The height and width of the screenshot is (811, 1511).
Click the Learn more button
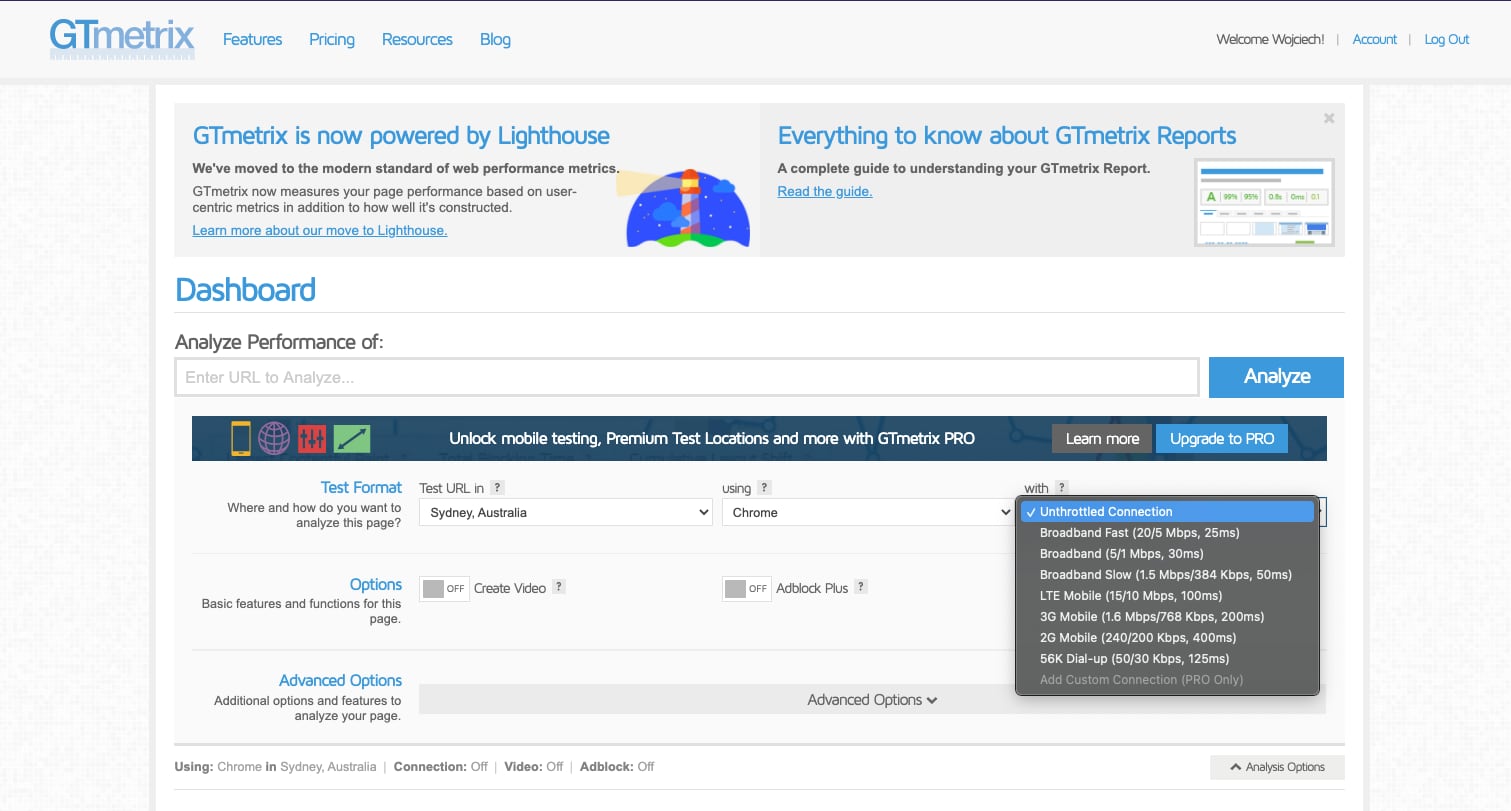(x=1102, y=438)
